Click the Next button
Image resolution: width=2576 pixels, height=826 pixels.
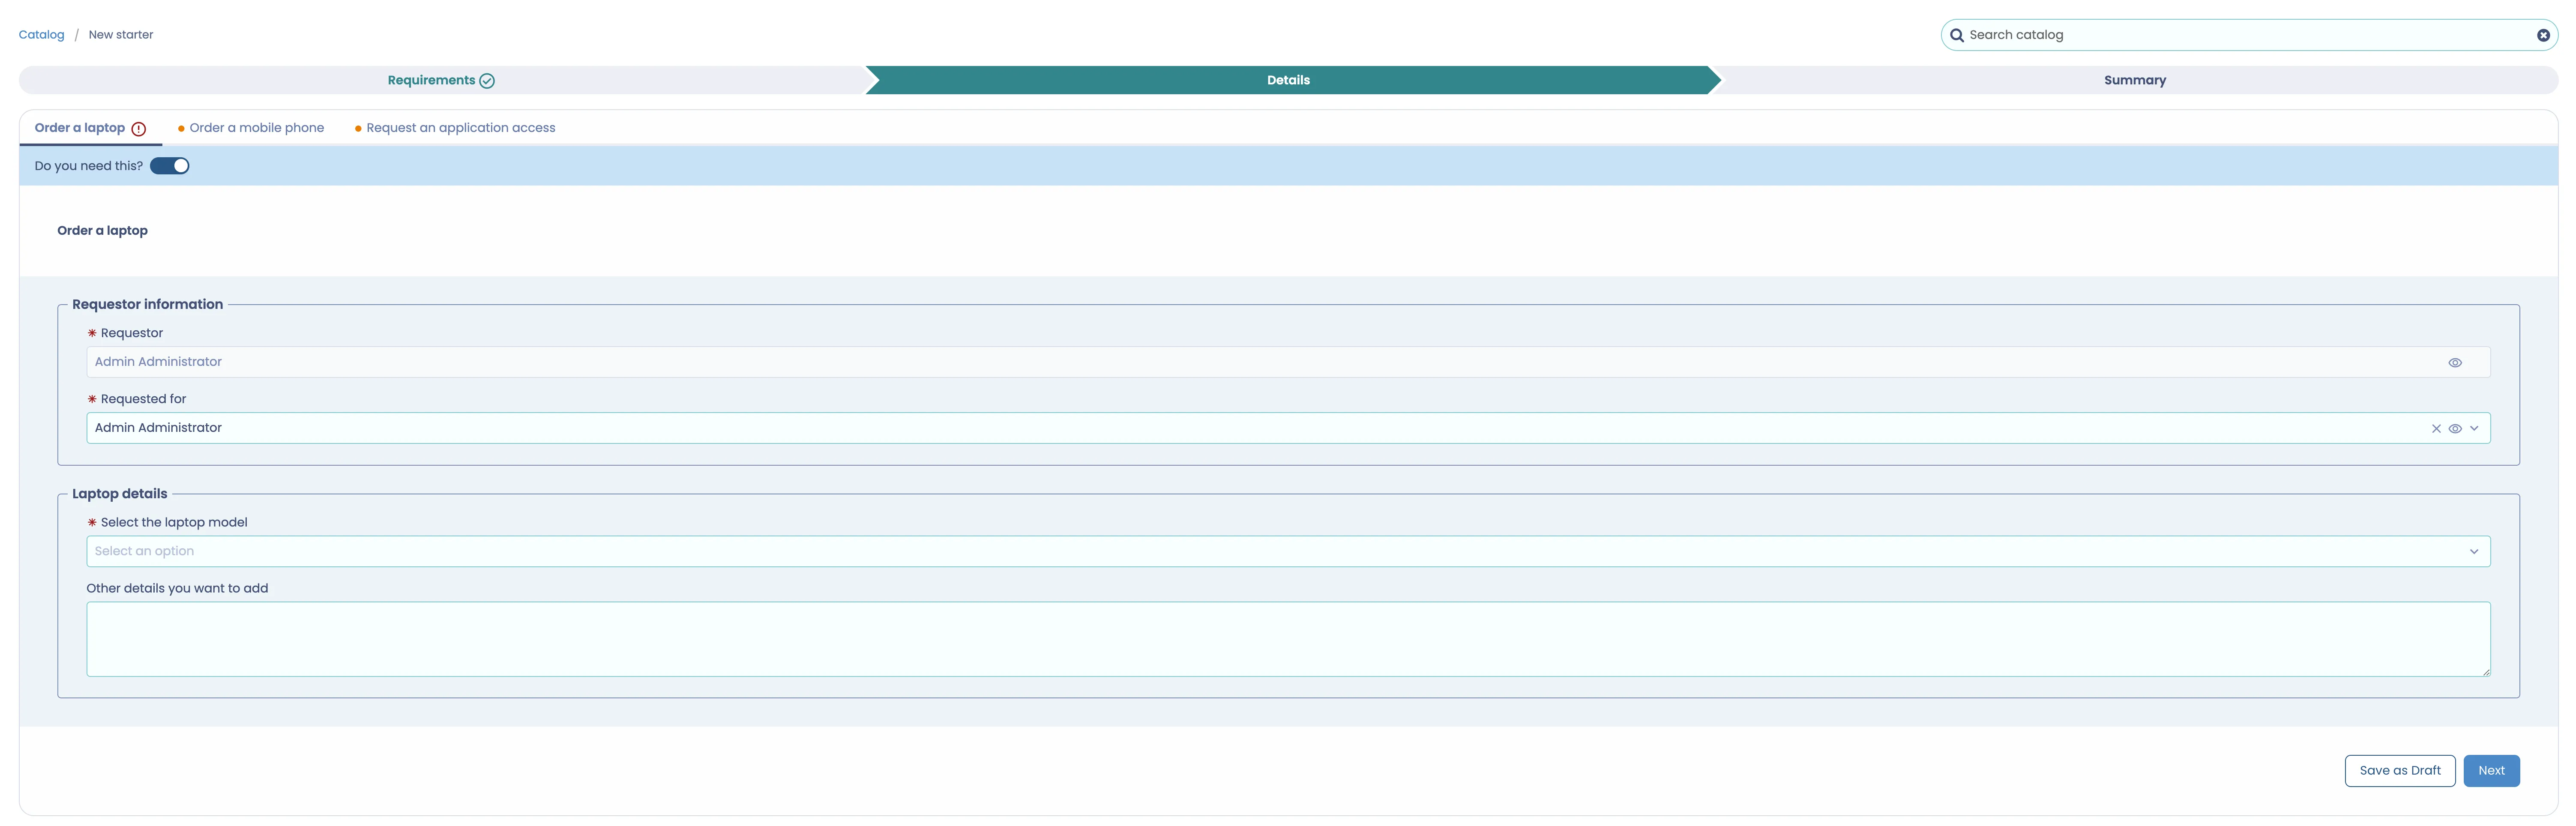click(2491, 771)
